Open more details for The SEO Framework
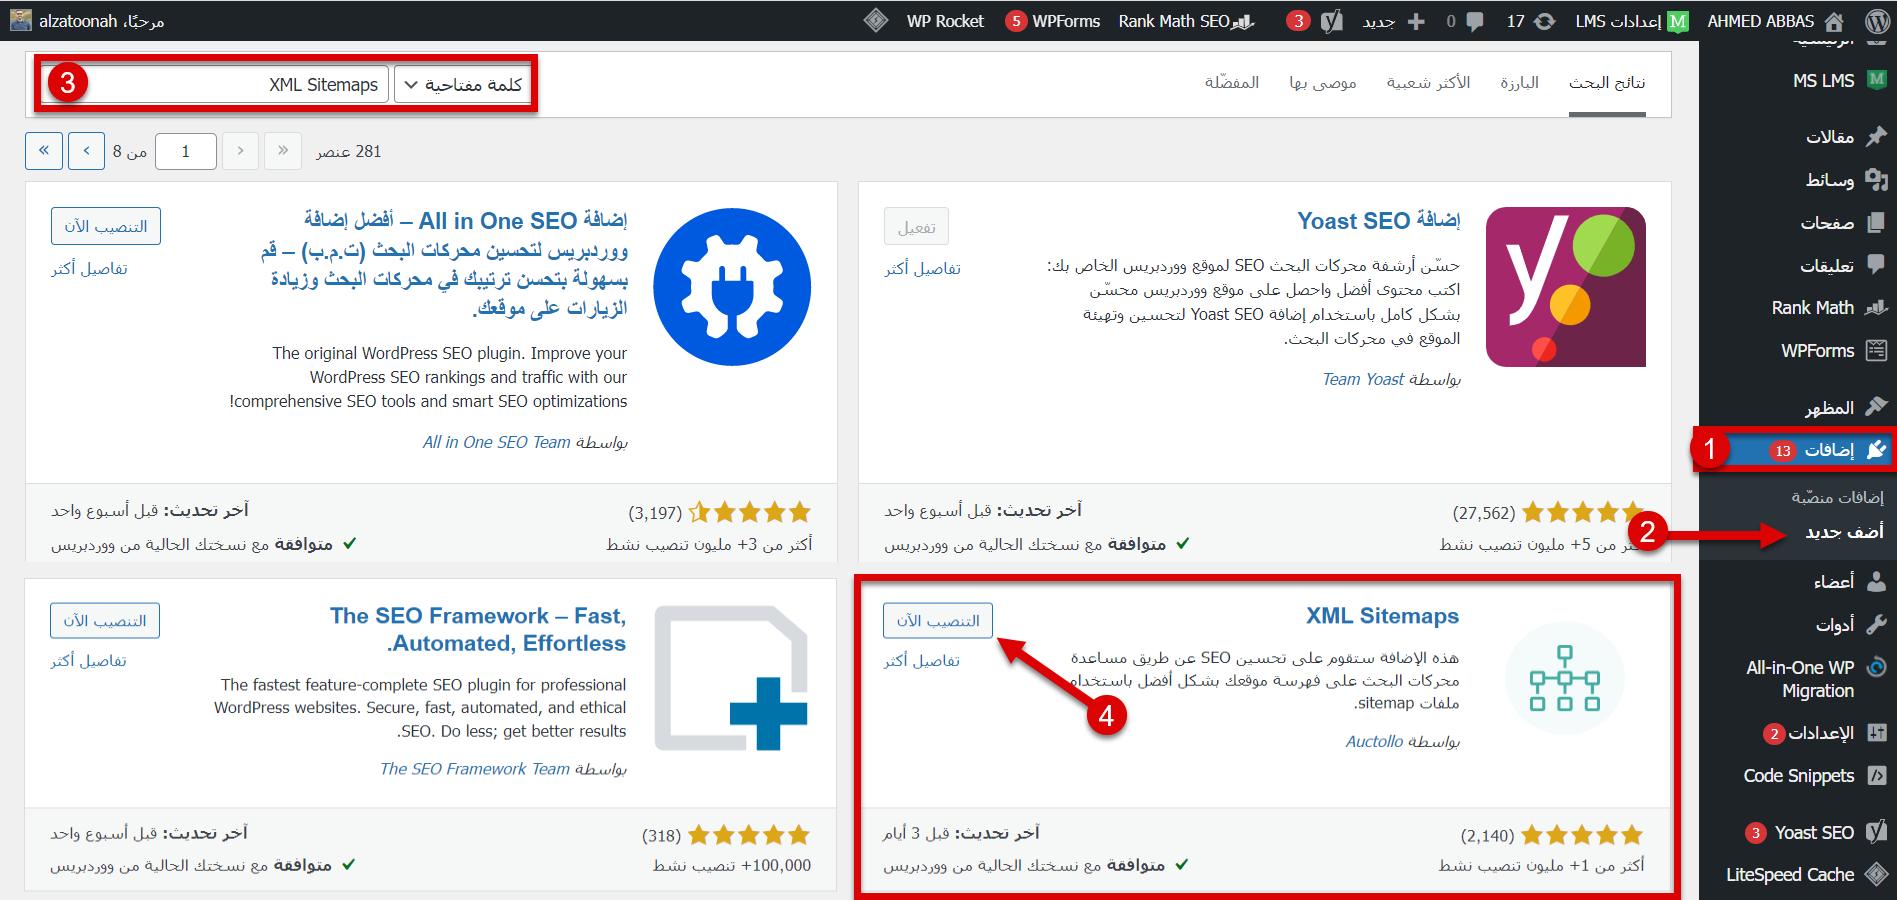Viewport: 1897px width, 900px height. tap(89, 661)
